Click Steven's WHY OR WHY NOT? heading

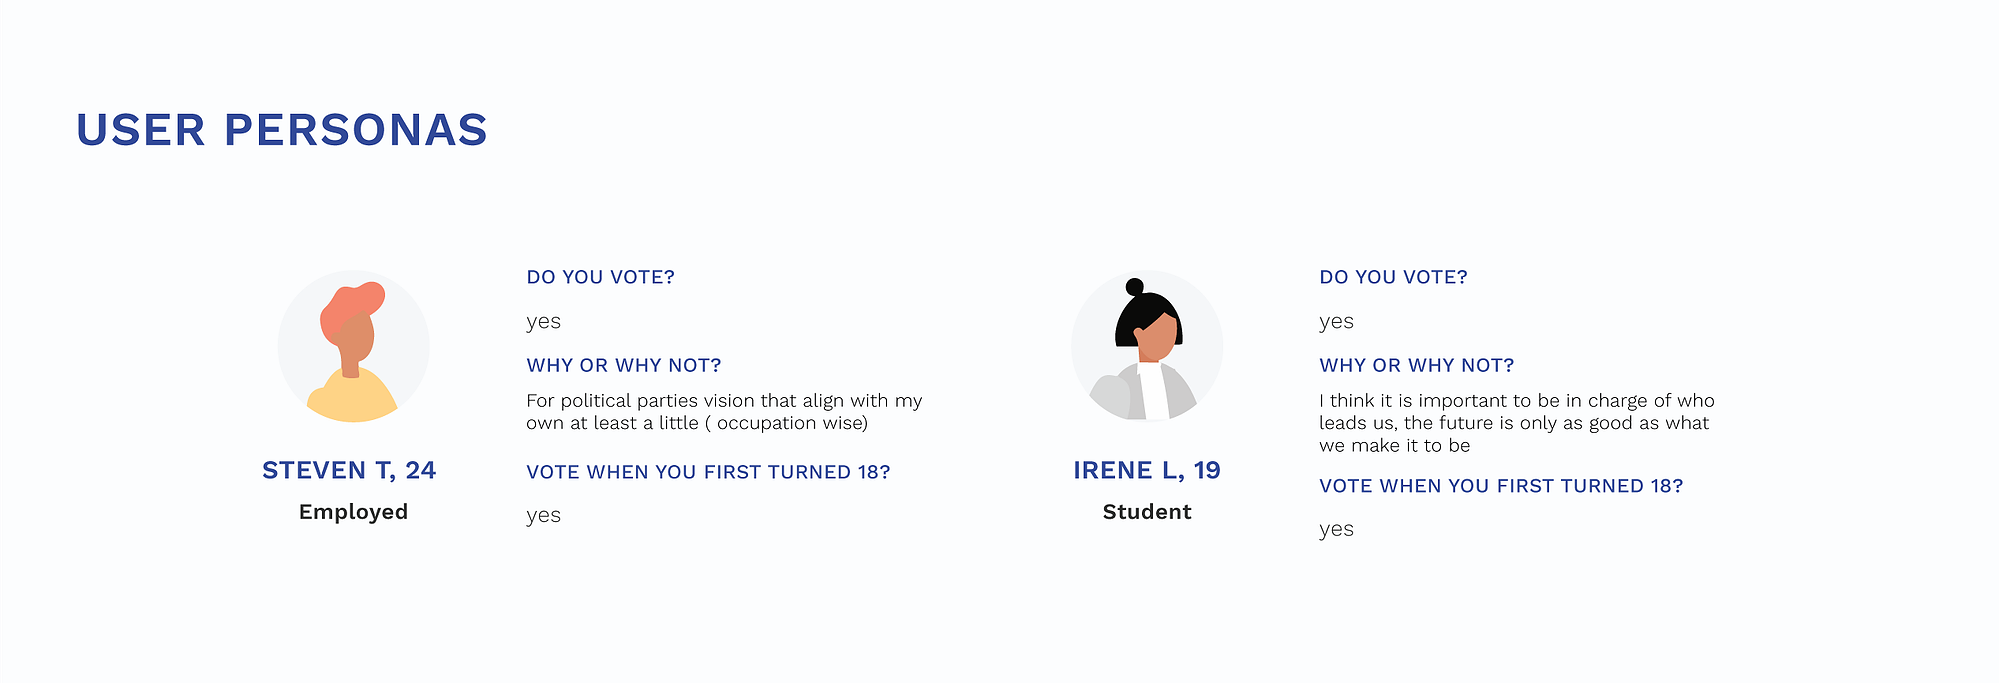click(624, 365)
